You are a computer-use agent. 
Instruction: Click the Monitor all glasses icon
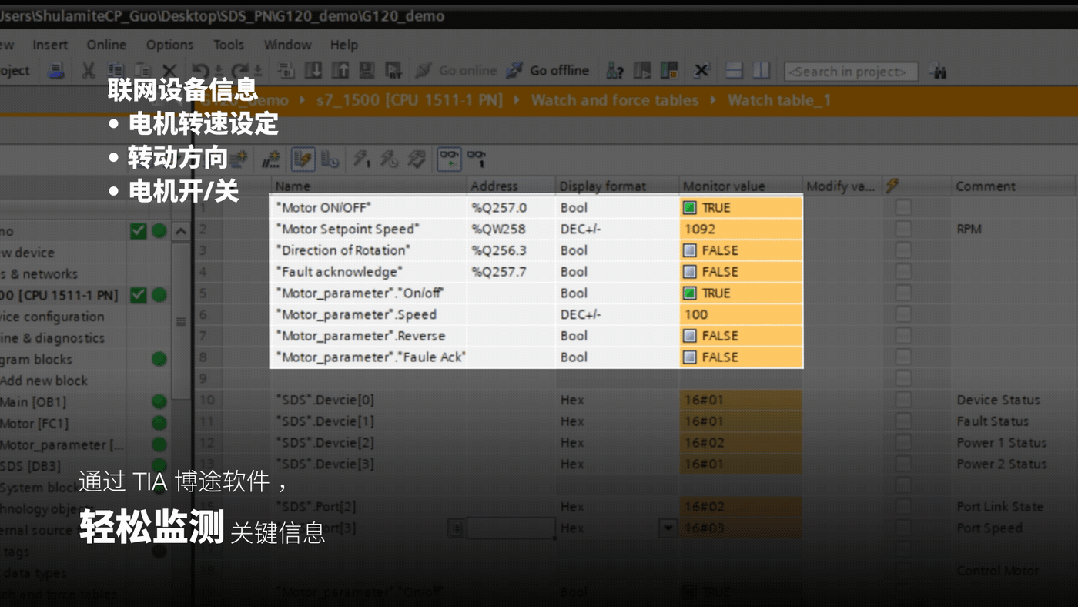pyautogui.click(x=450, y=158)
